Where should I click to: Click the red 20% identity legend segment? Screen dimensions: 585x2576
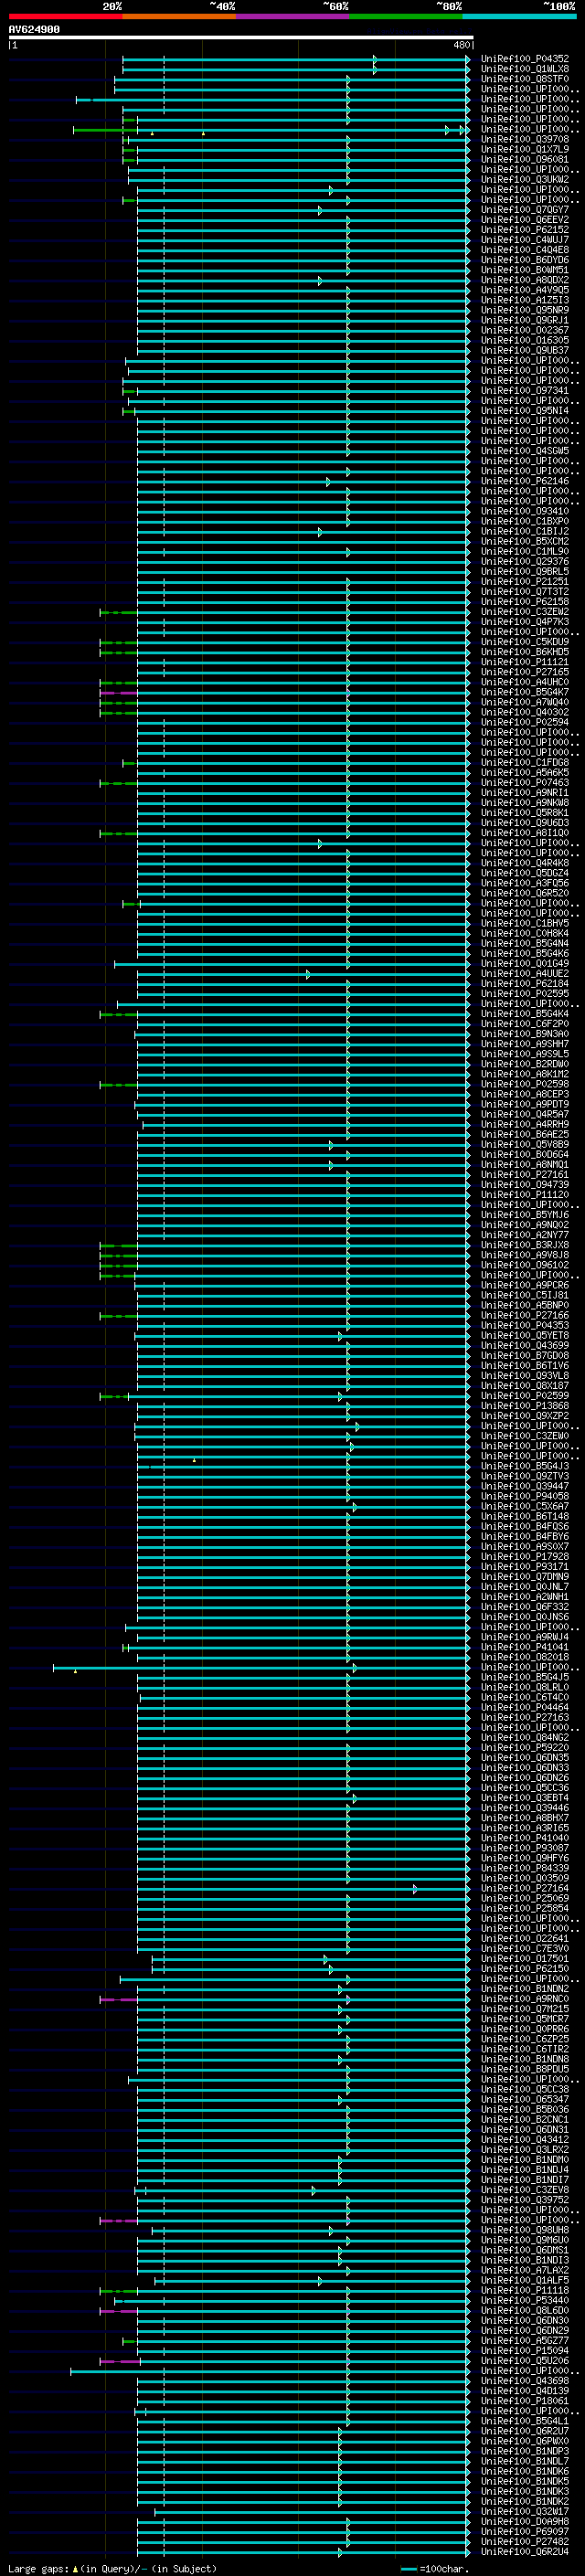point(65,16)
